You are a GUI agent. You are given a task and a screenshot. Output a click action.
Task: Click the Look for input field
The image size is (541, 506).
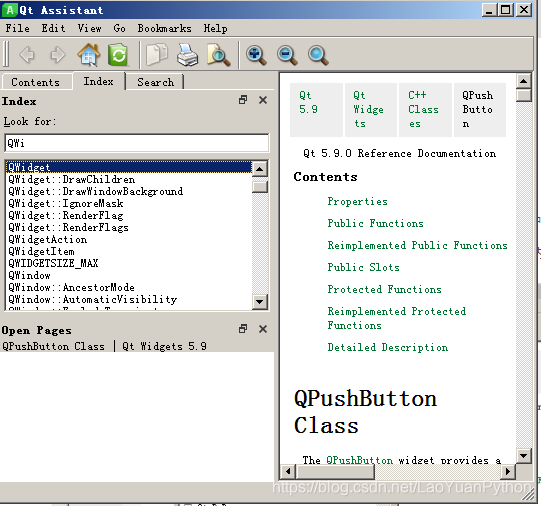137,143
